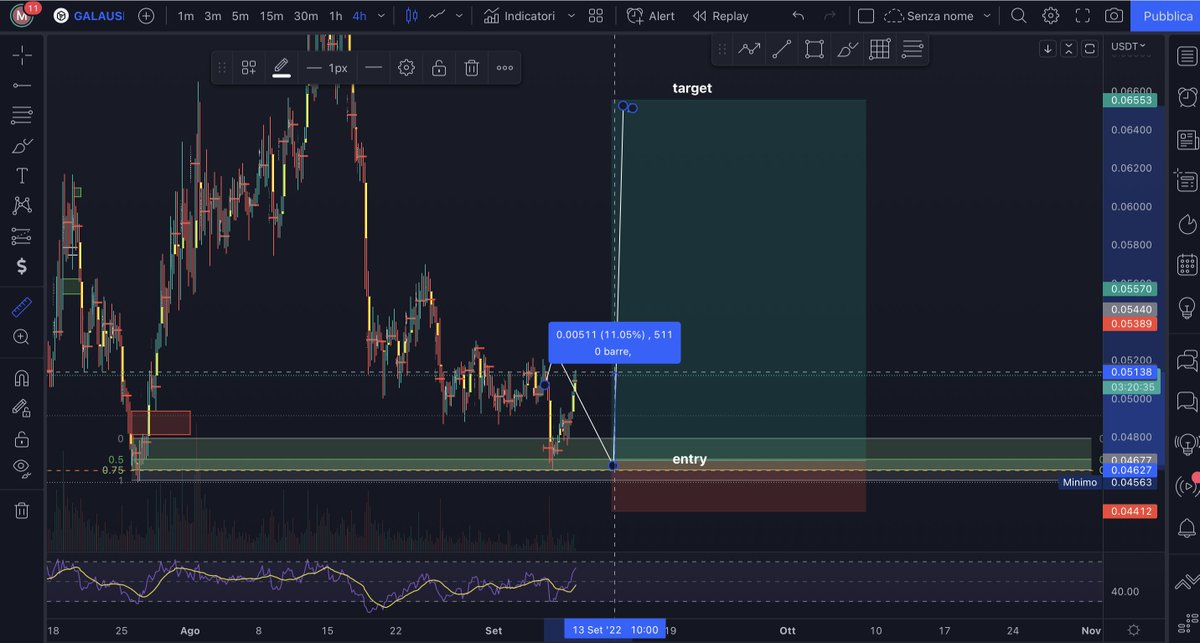Viewport: 1200px width, 643px height.
Task: Enter fullscreen mode
Action: pos(1083,16)
